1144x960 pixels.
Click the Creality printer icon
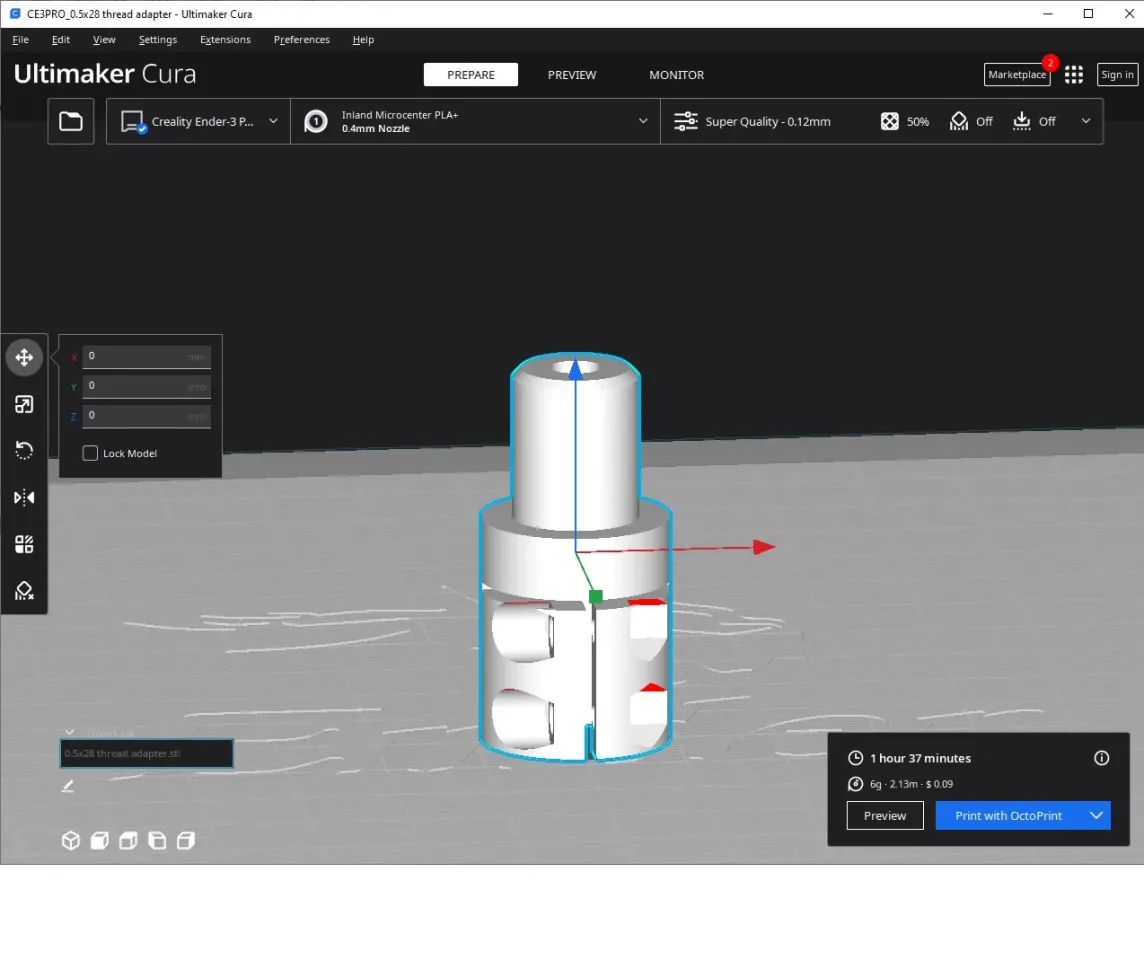pyautogui.click(x=134, y=122)
